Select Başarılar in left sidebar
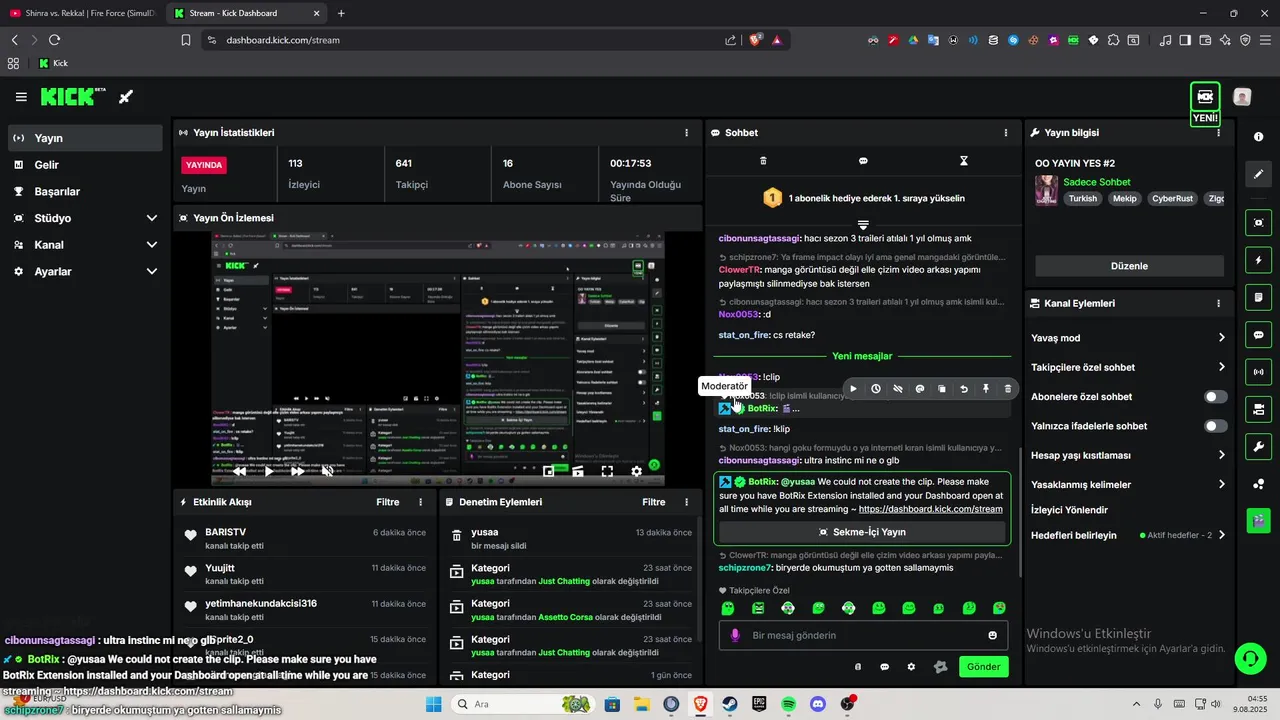1280x720 pixels. point(85,192)
